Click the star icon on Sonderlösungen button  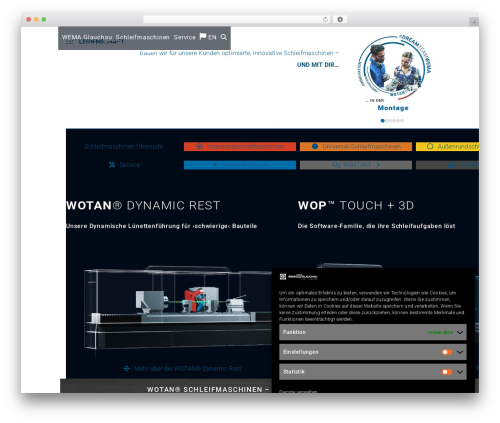[215, 165]
